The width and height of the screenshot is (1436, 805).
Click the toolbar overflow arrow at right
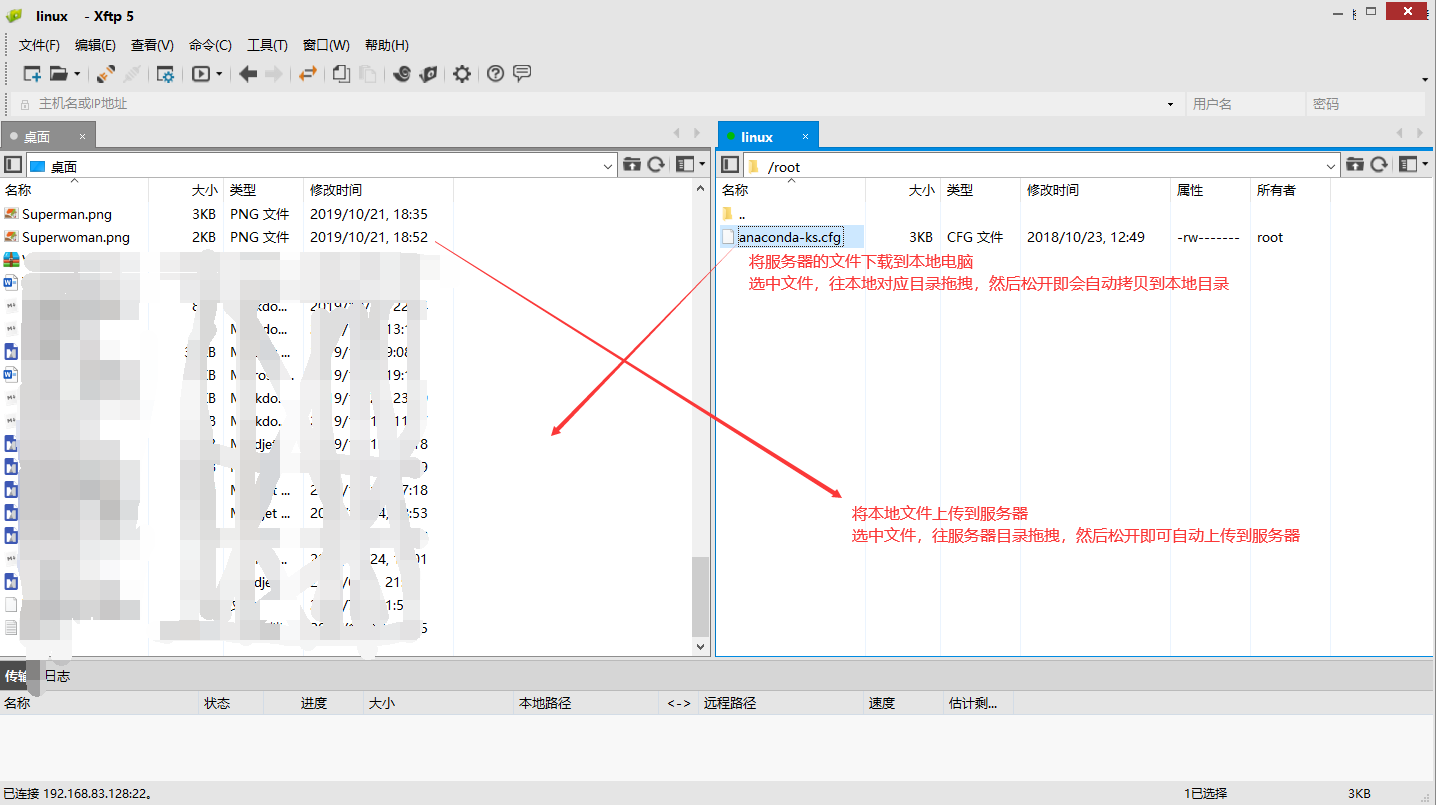pos(1425,79)
